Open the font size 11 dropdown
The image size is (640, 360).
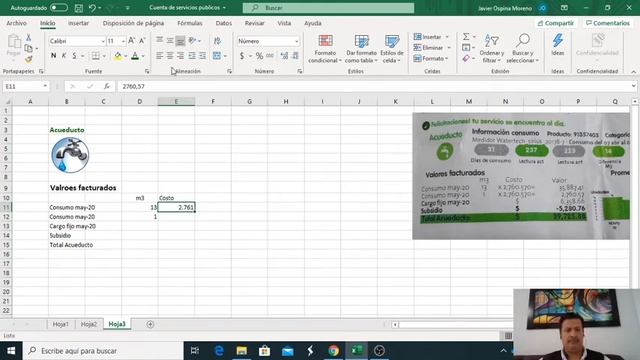[123, 41]
